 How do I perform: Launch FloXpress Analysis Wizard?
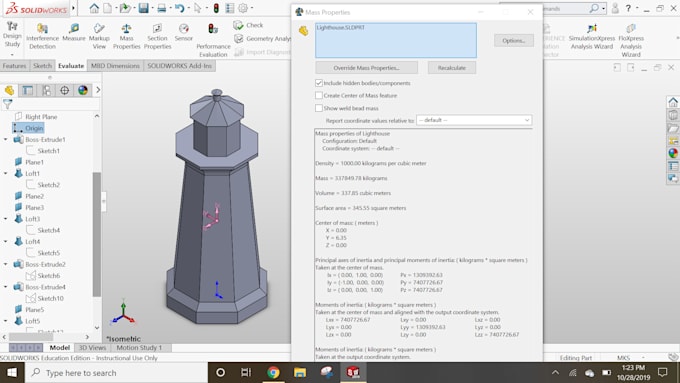click(631, 40)
